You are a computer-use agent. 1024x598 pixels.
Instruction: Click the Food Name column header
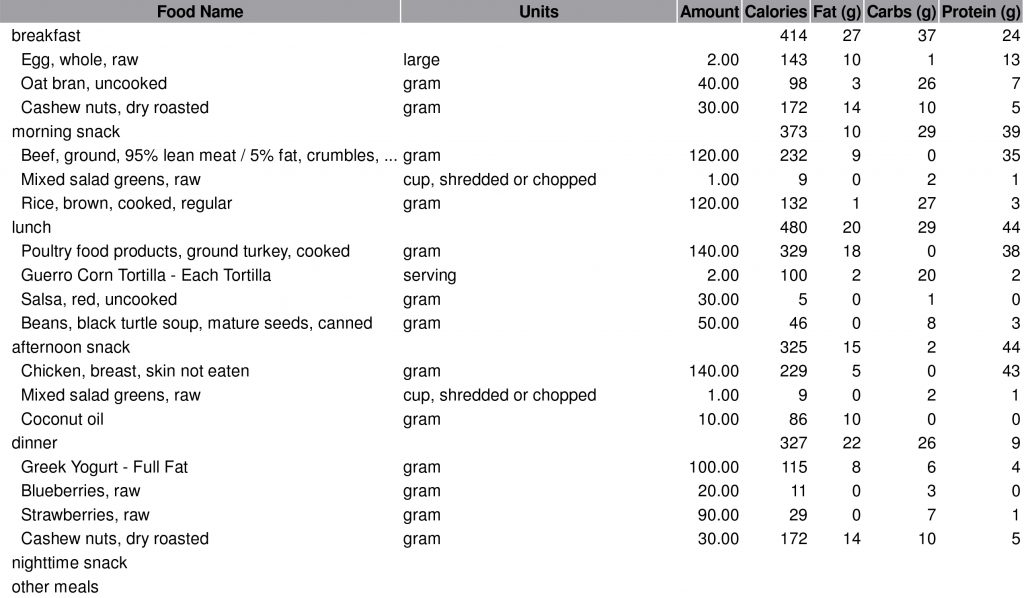click(x=200, y=12)
